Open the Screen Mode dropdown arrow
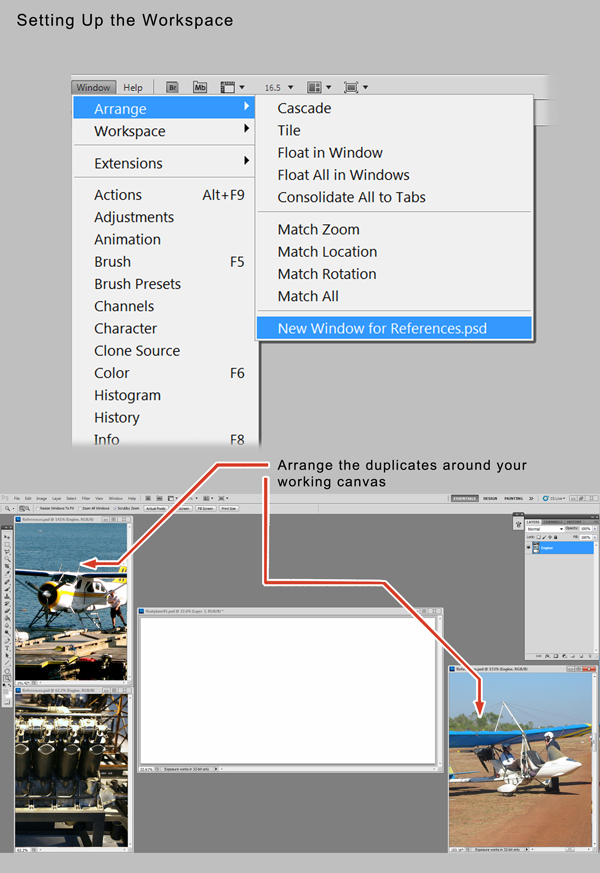600x873 pixels. point(366,87)
